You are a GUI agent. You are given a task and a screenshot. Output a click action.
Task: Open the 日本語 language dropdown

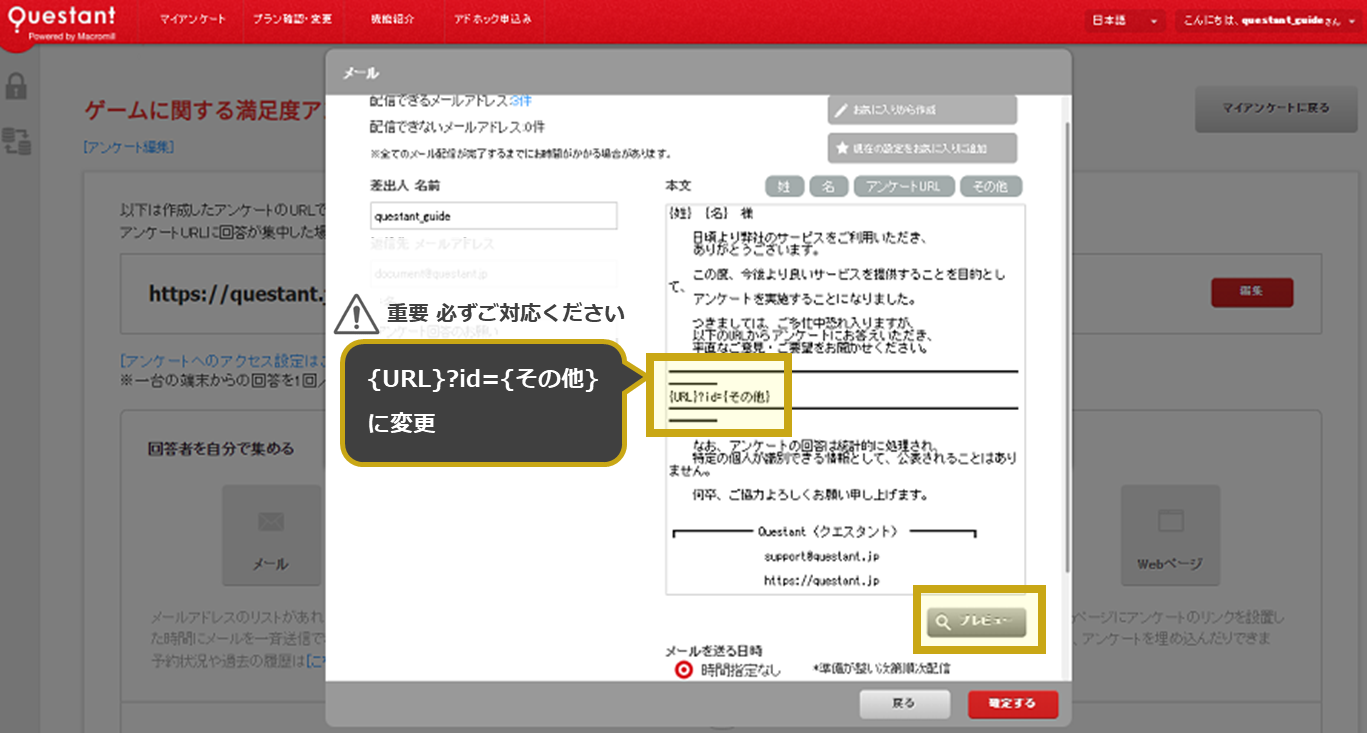click(1124, 19)
